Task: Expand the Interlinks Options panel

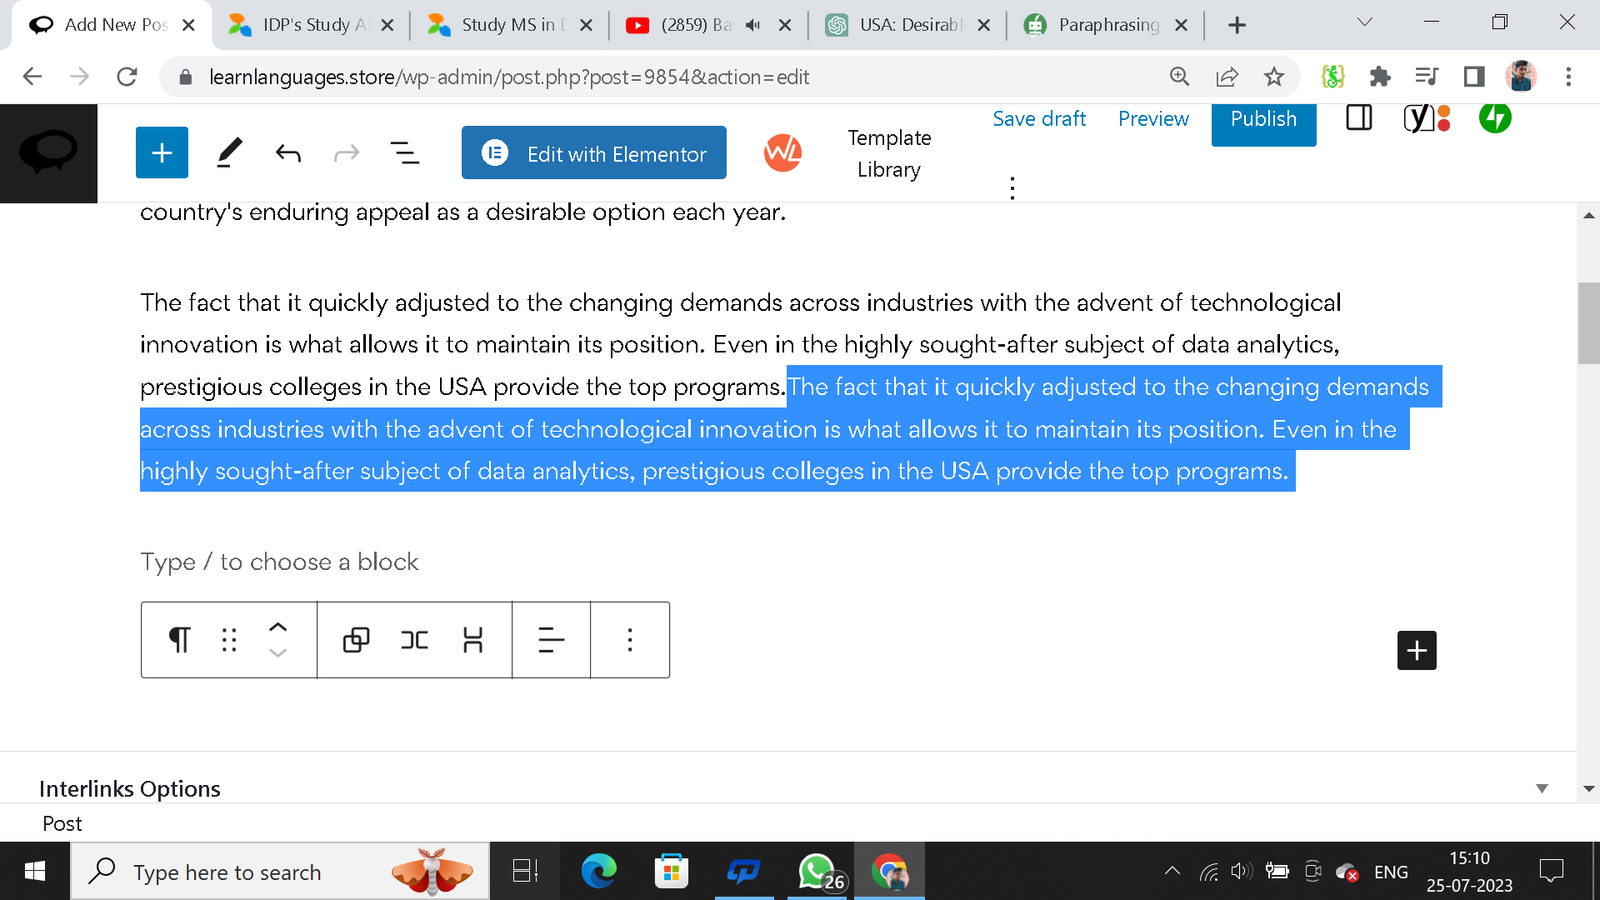Action: click(x=1541, y=789)
